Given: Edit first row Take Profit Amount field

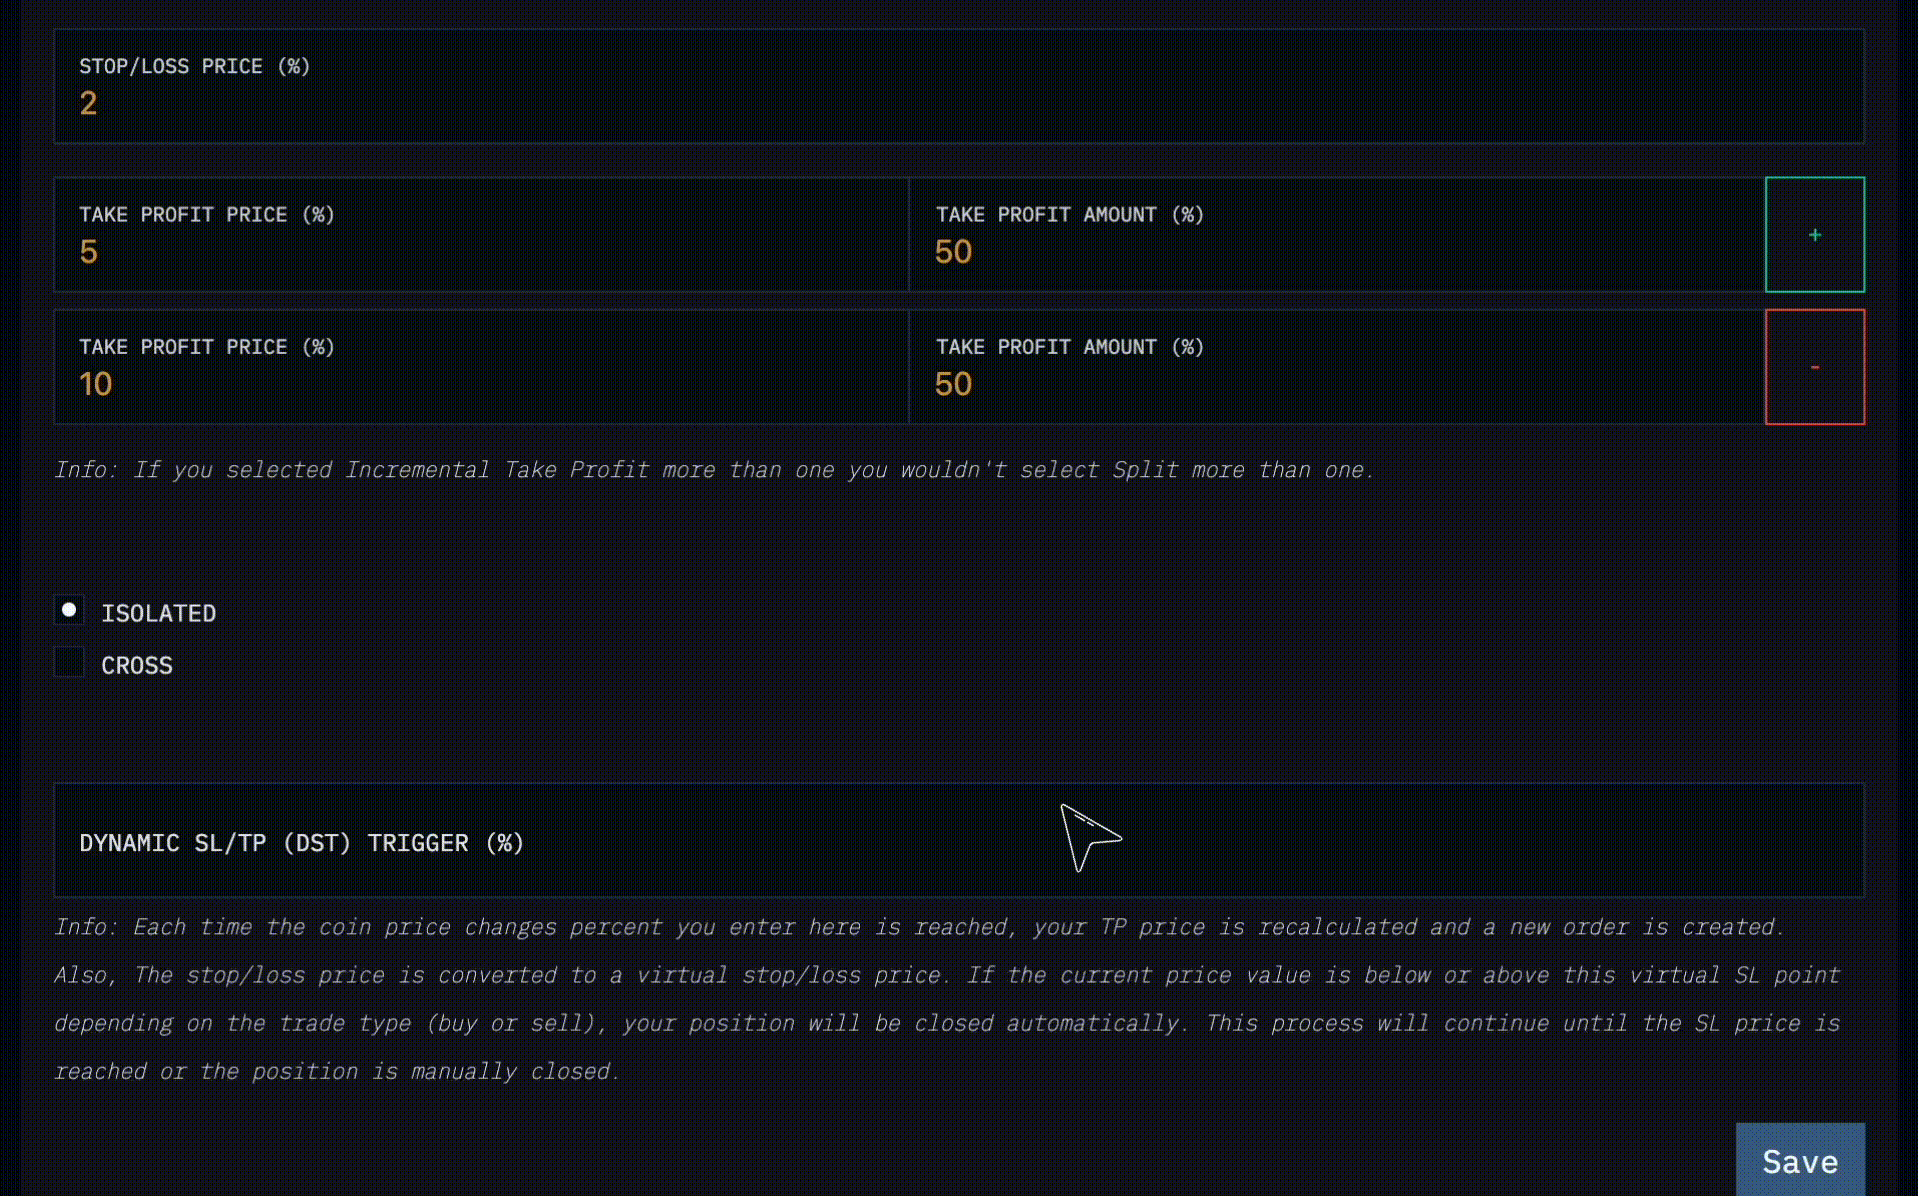Looking at the screenshot, I should coord(1337,234).
